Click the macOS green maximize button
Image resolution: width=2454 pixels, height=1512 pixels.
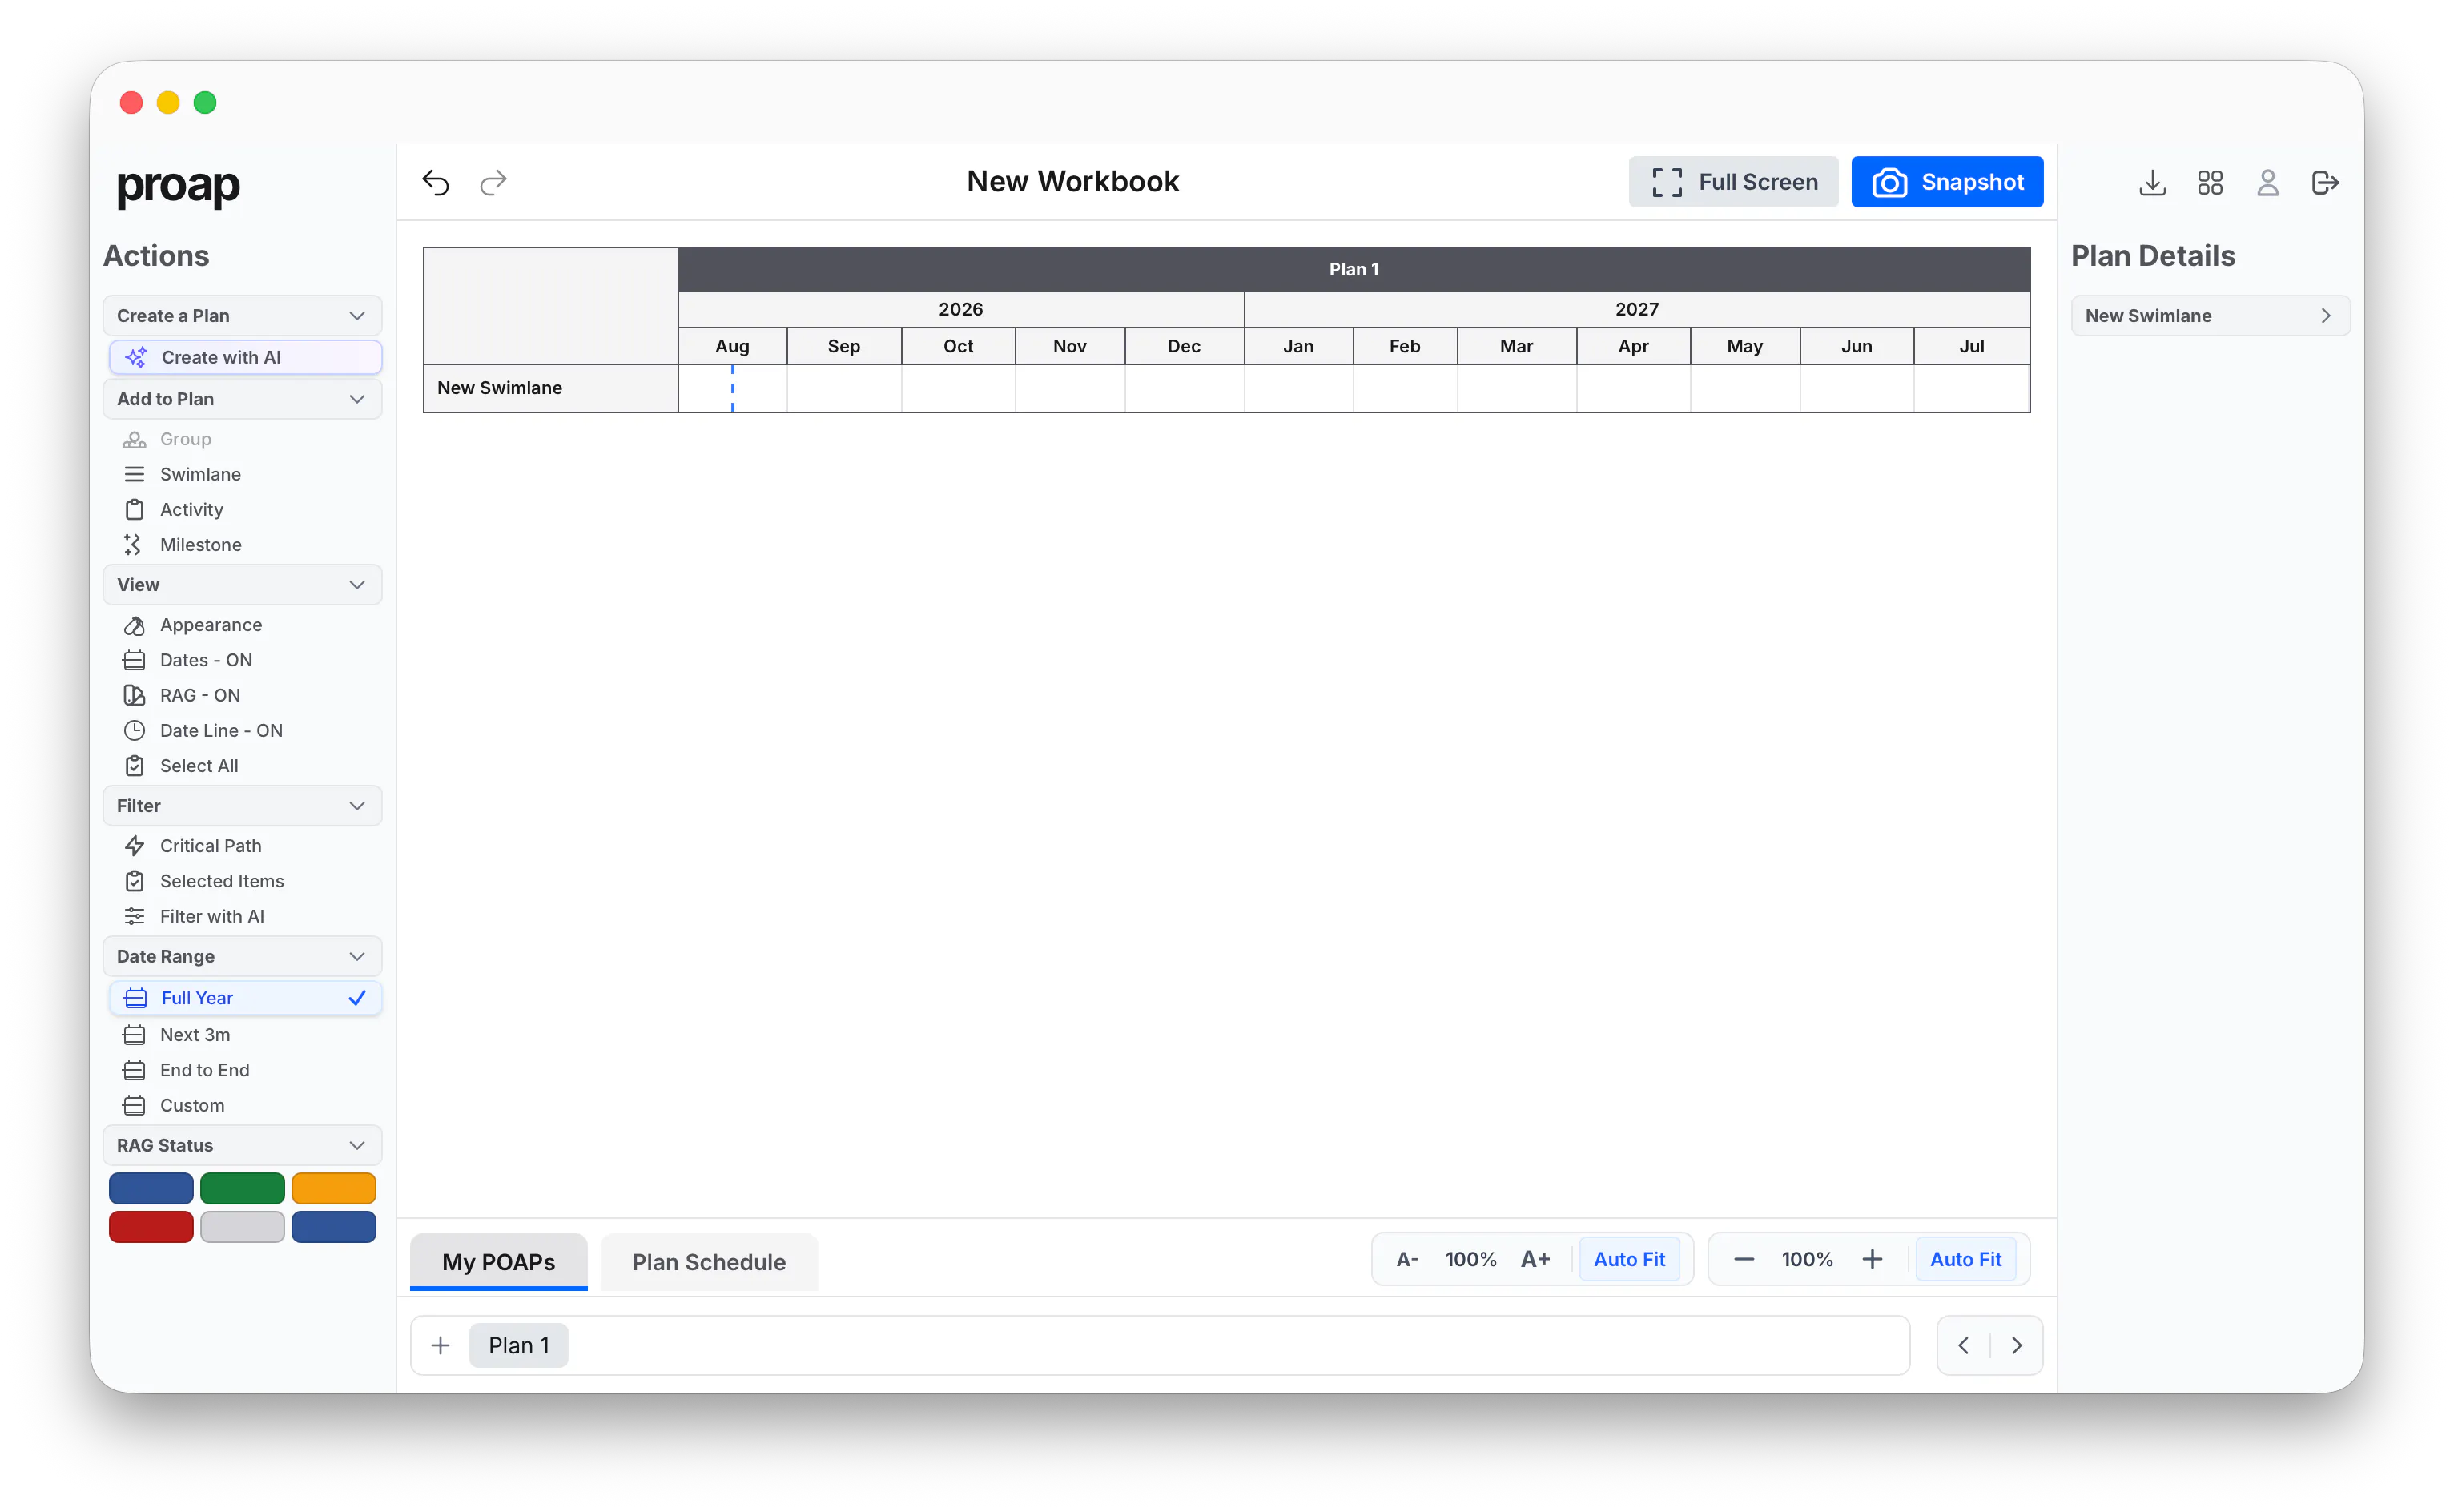coord(205,102)
